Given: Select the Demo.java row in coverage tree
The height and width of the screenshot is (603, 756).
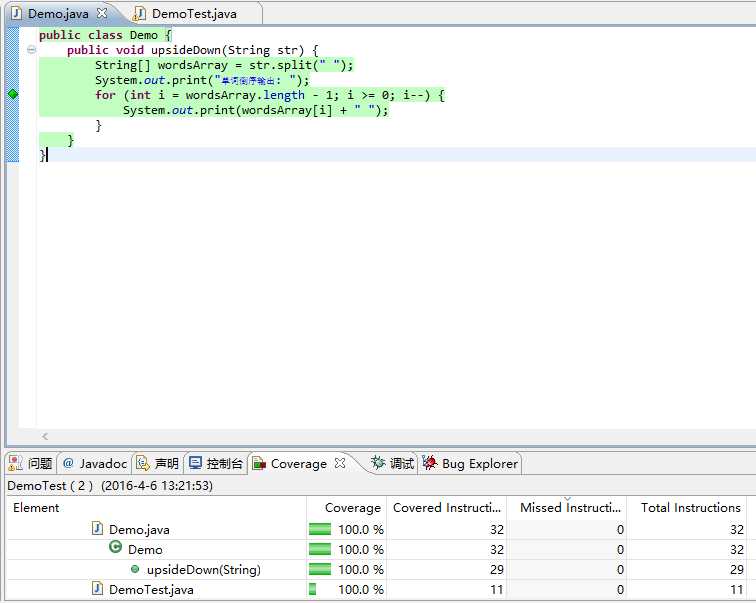Looking at the screenshot, I should 376,529.
